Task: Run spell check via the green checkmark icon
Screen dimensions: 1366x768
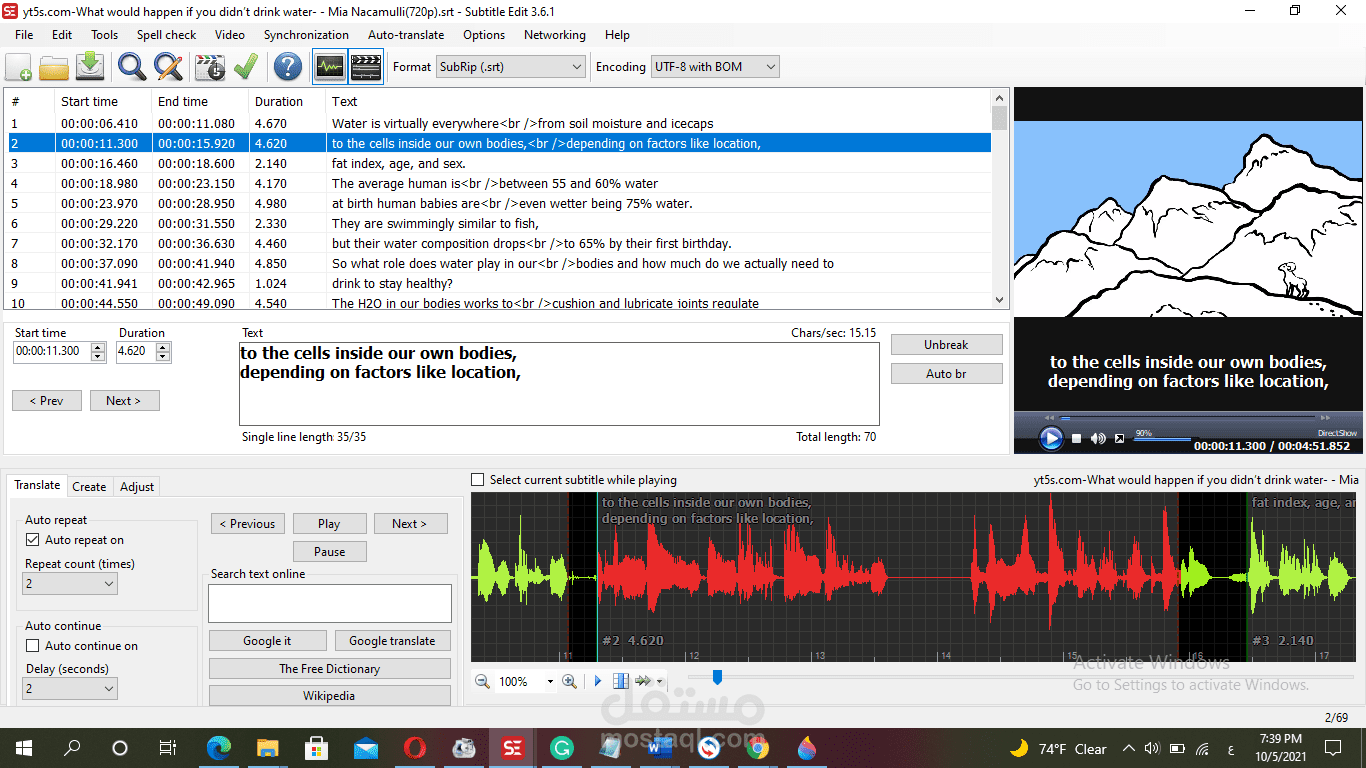Action: (246, 66)
